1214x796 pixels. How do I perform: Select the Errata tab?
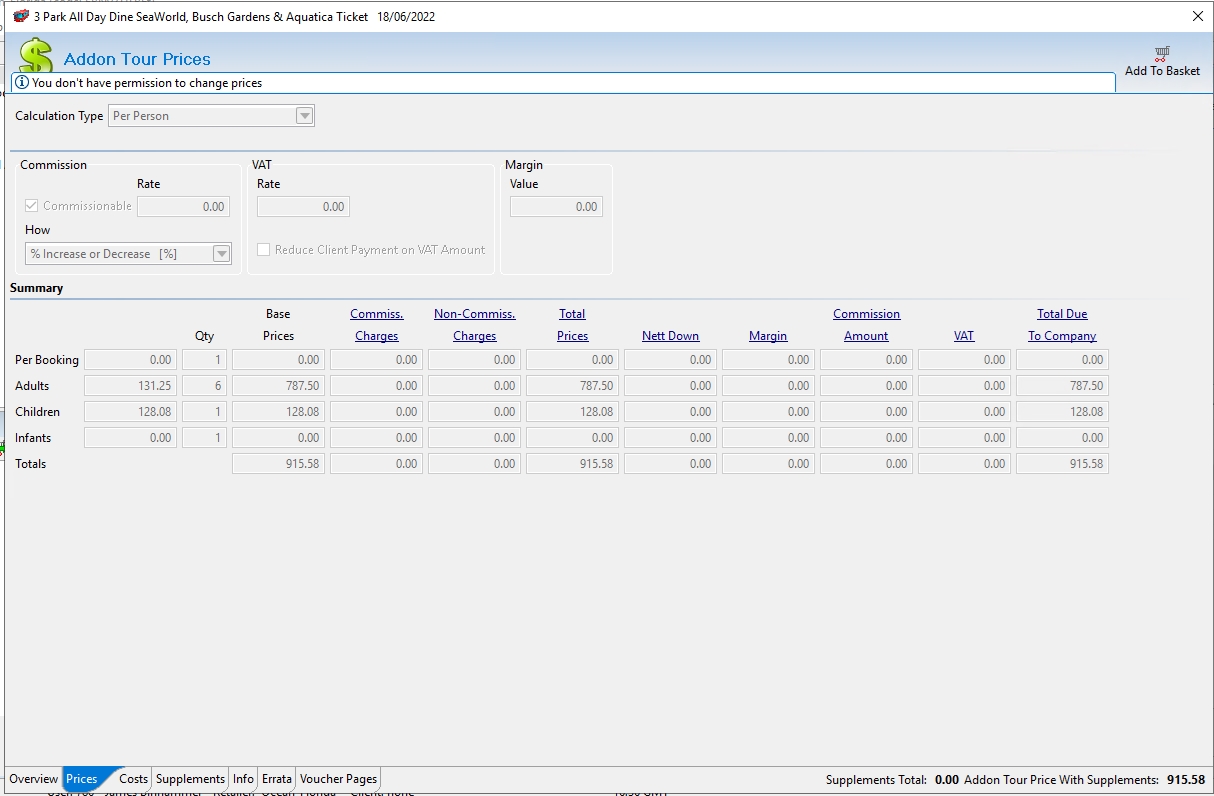tap(277, 779)
